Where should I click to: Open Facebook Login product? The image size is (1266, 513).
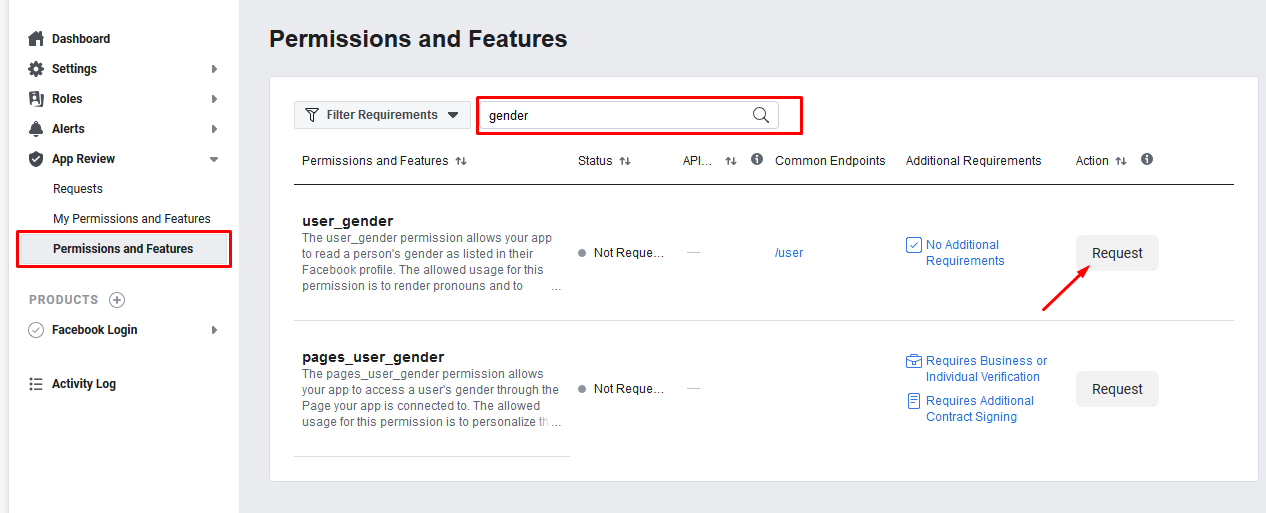click(x=95, y=330)
